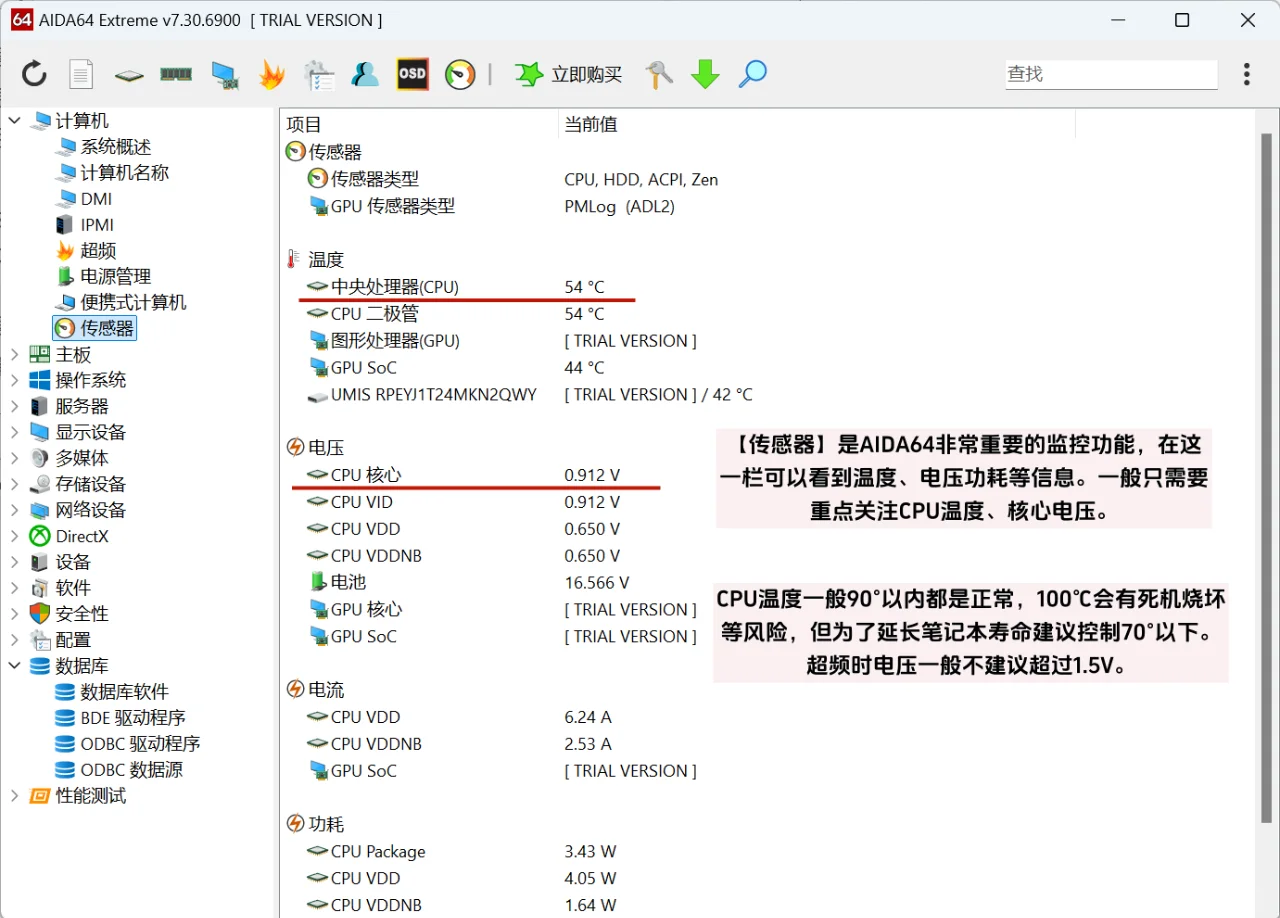
Task: Expand the 显示设备 tree node
Action: point(14,432)
